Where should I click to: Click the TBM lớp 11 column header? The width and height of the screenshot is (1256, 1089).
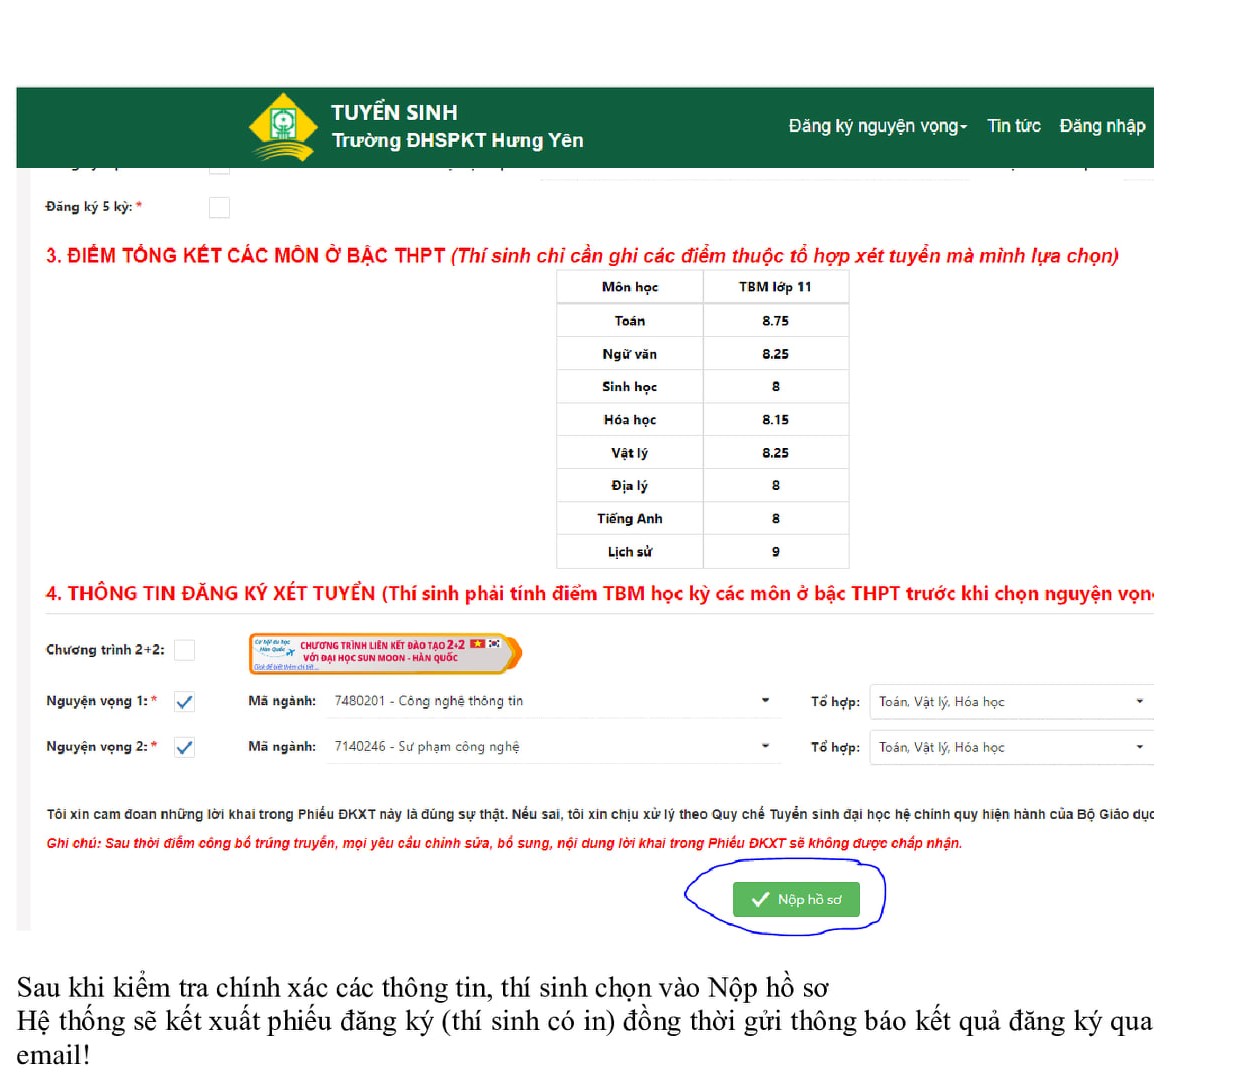click(776, 287)
